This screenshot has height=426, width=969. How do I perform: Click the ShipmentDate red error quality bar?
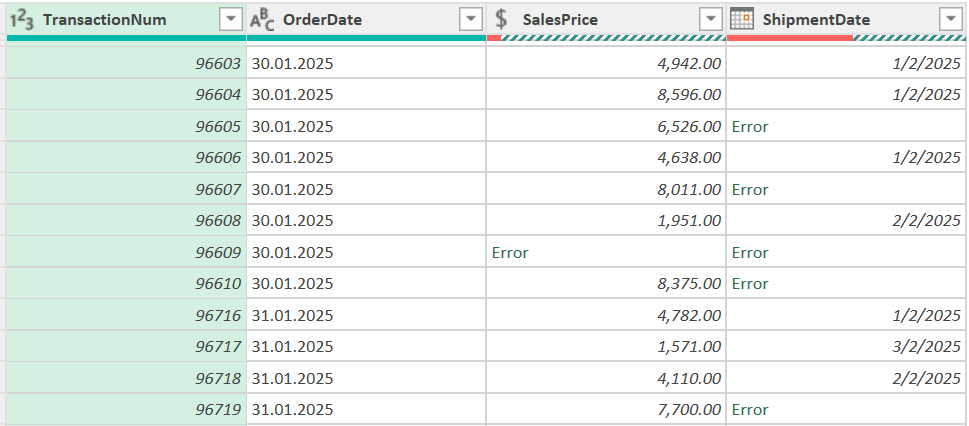click(789, 39)
